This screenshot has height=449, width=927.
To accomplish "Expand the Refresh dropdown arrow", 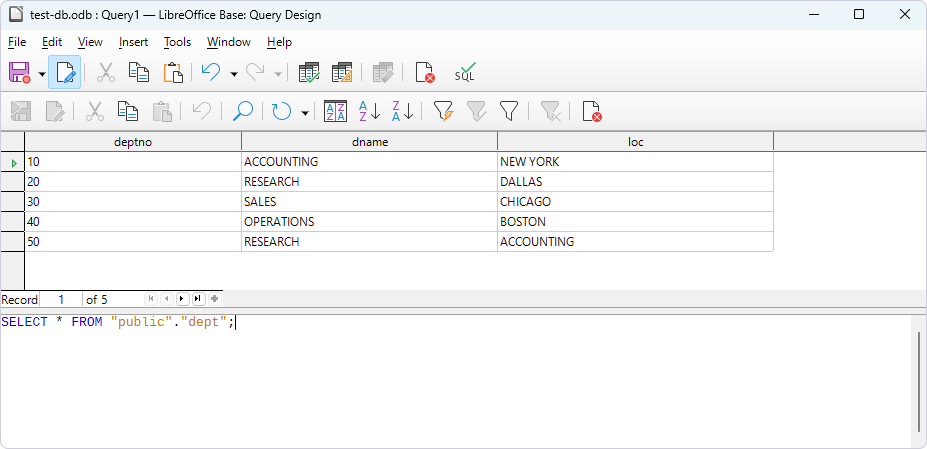I will [x=305, y=112].
